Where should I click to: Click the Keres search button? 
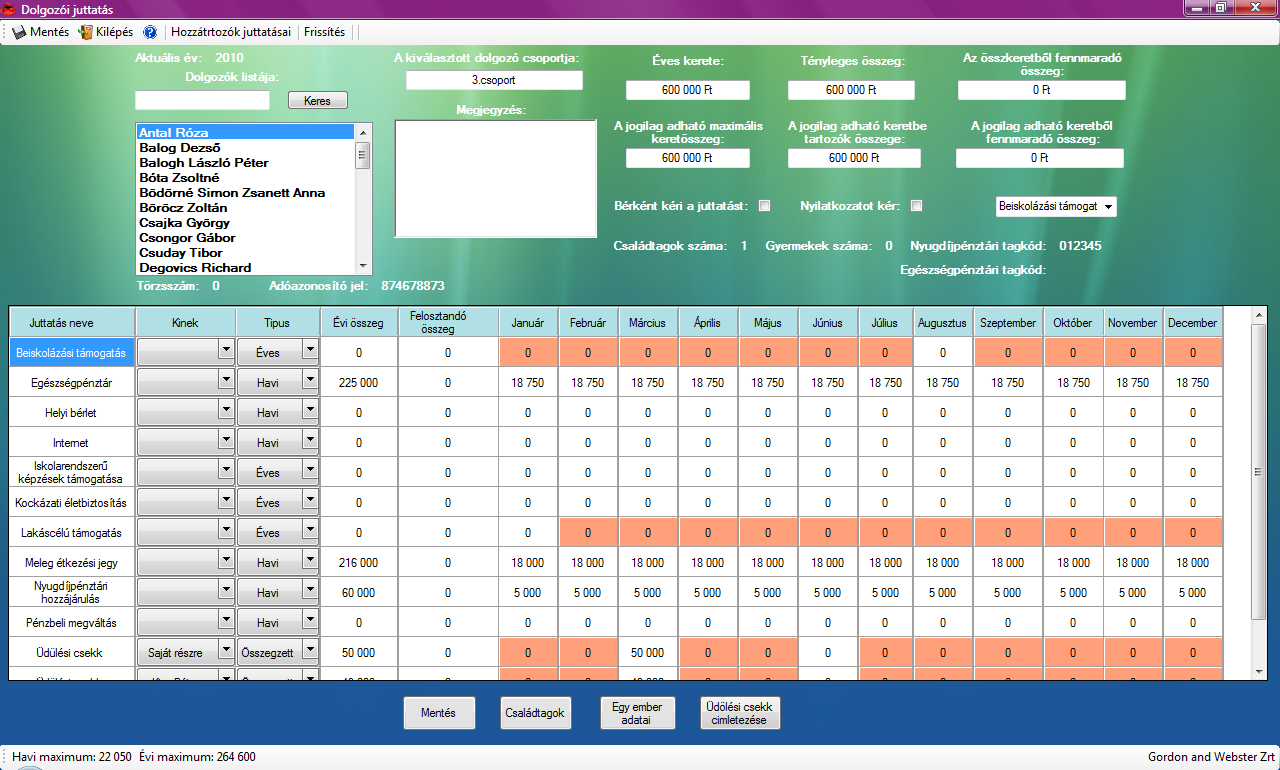[317, 101]
